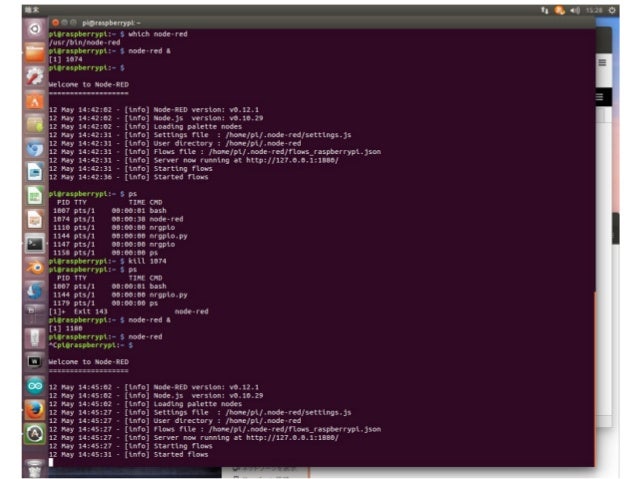Click the 14:42:02 Node-RED version line
Screen dimensions: 638x479
154,110
